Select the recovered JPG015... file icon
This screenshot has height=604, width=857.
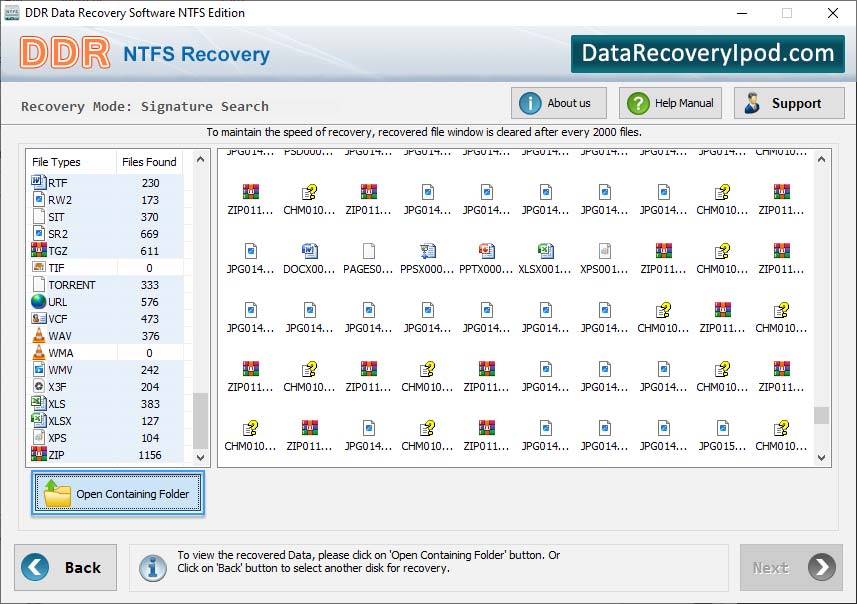[x=723, y=428]
